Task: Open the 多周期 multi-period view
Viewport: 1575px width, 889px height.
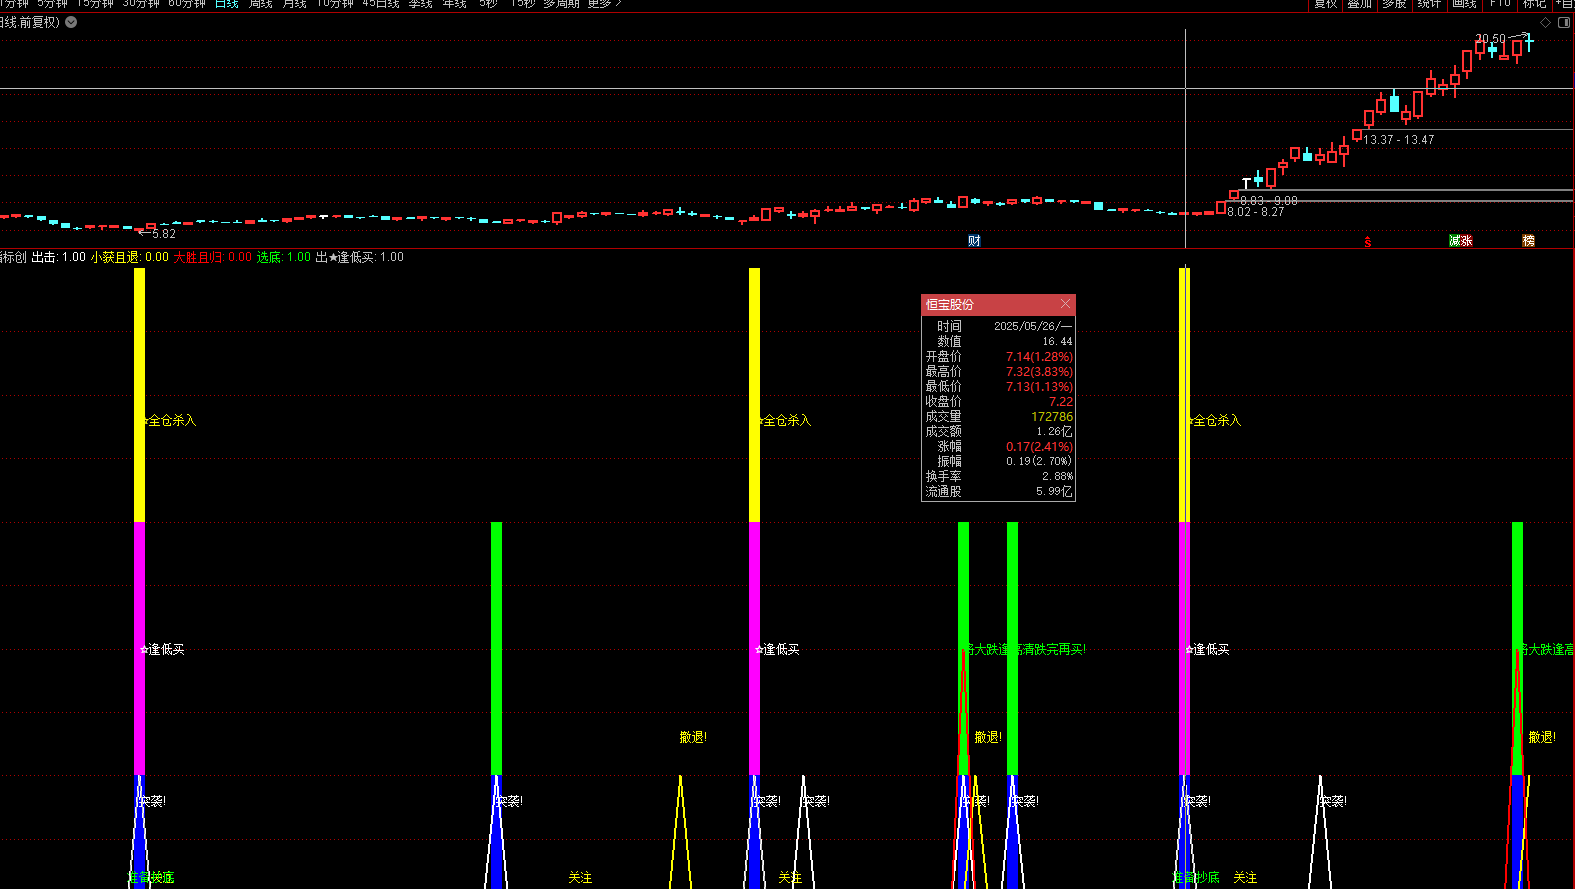Action: (561, 4)
